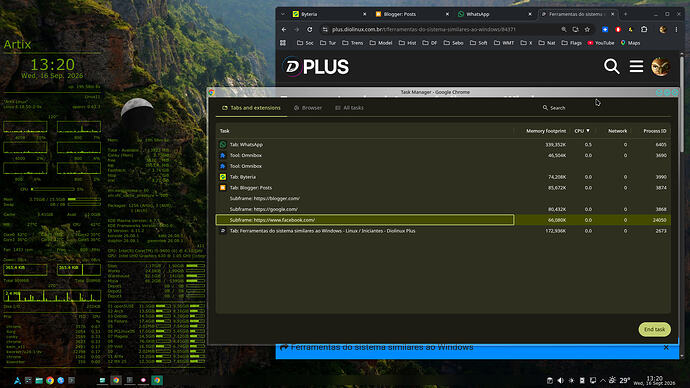Open the Artix application launcher in taskbar
The image size is (690, 388).
[17, 381]
